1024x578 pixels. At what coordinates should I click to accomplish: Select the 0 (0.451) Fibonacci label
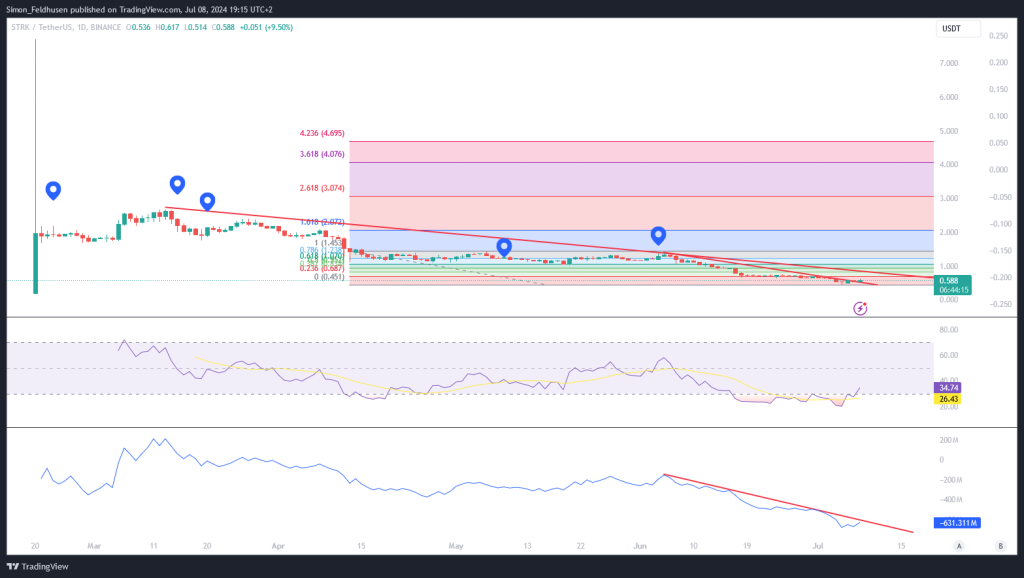[x=329, y=277]
